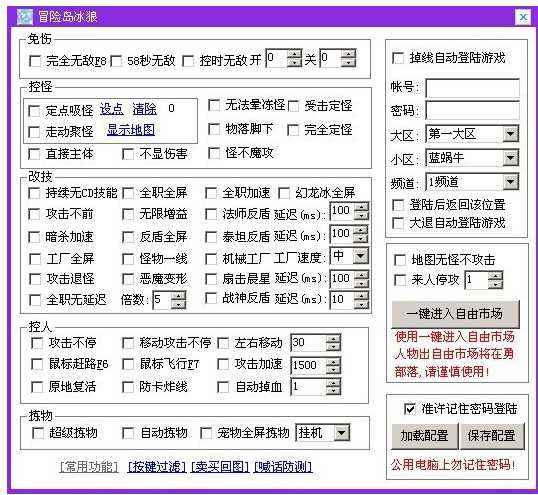Check 全职无延迟 option
The width and height of the screenshot is (538, 495).
pyautogui.click(x=35, y=300)
